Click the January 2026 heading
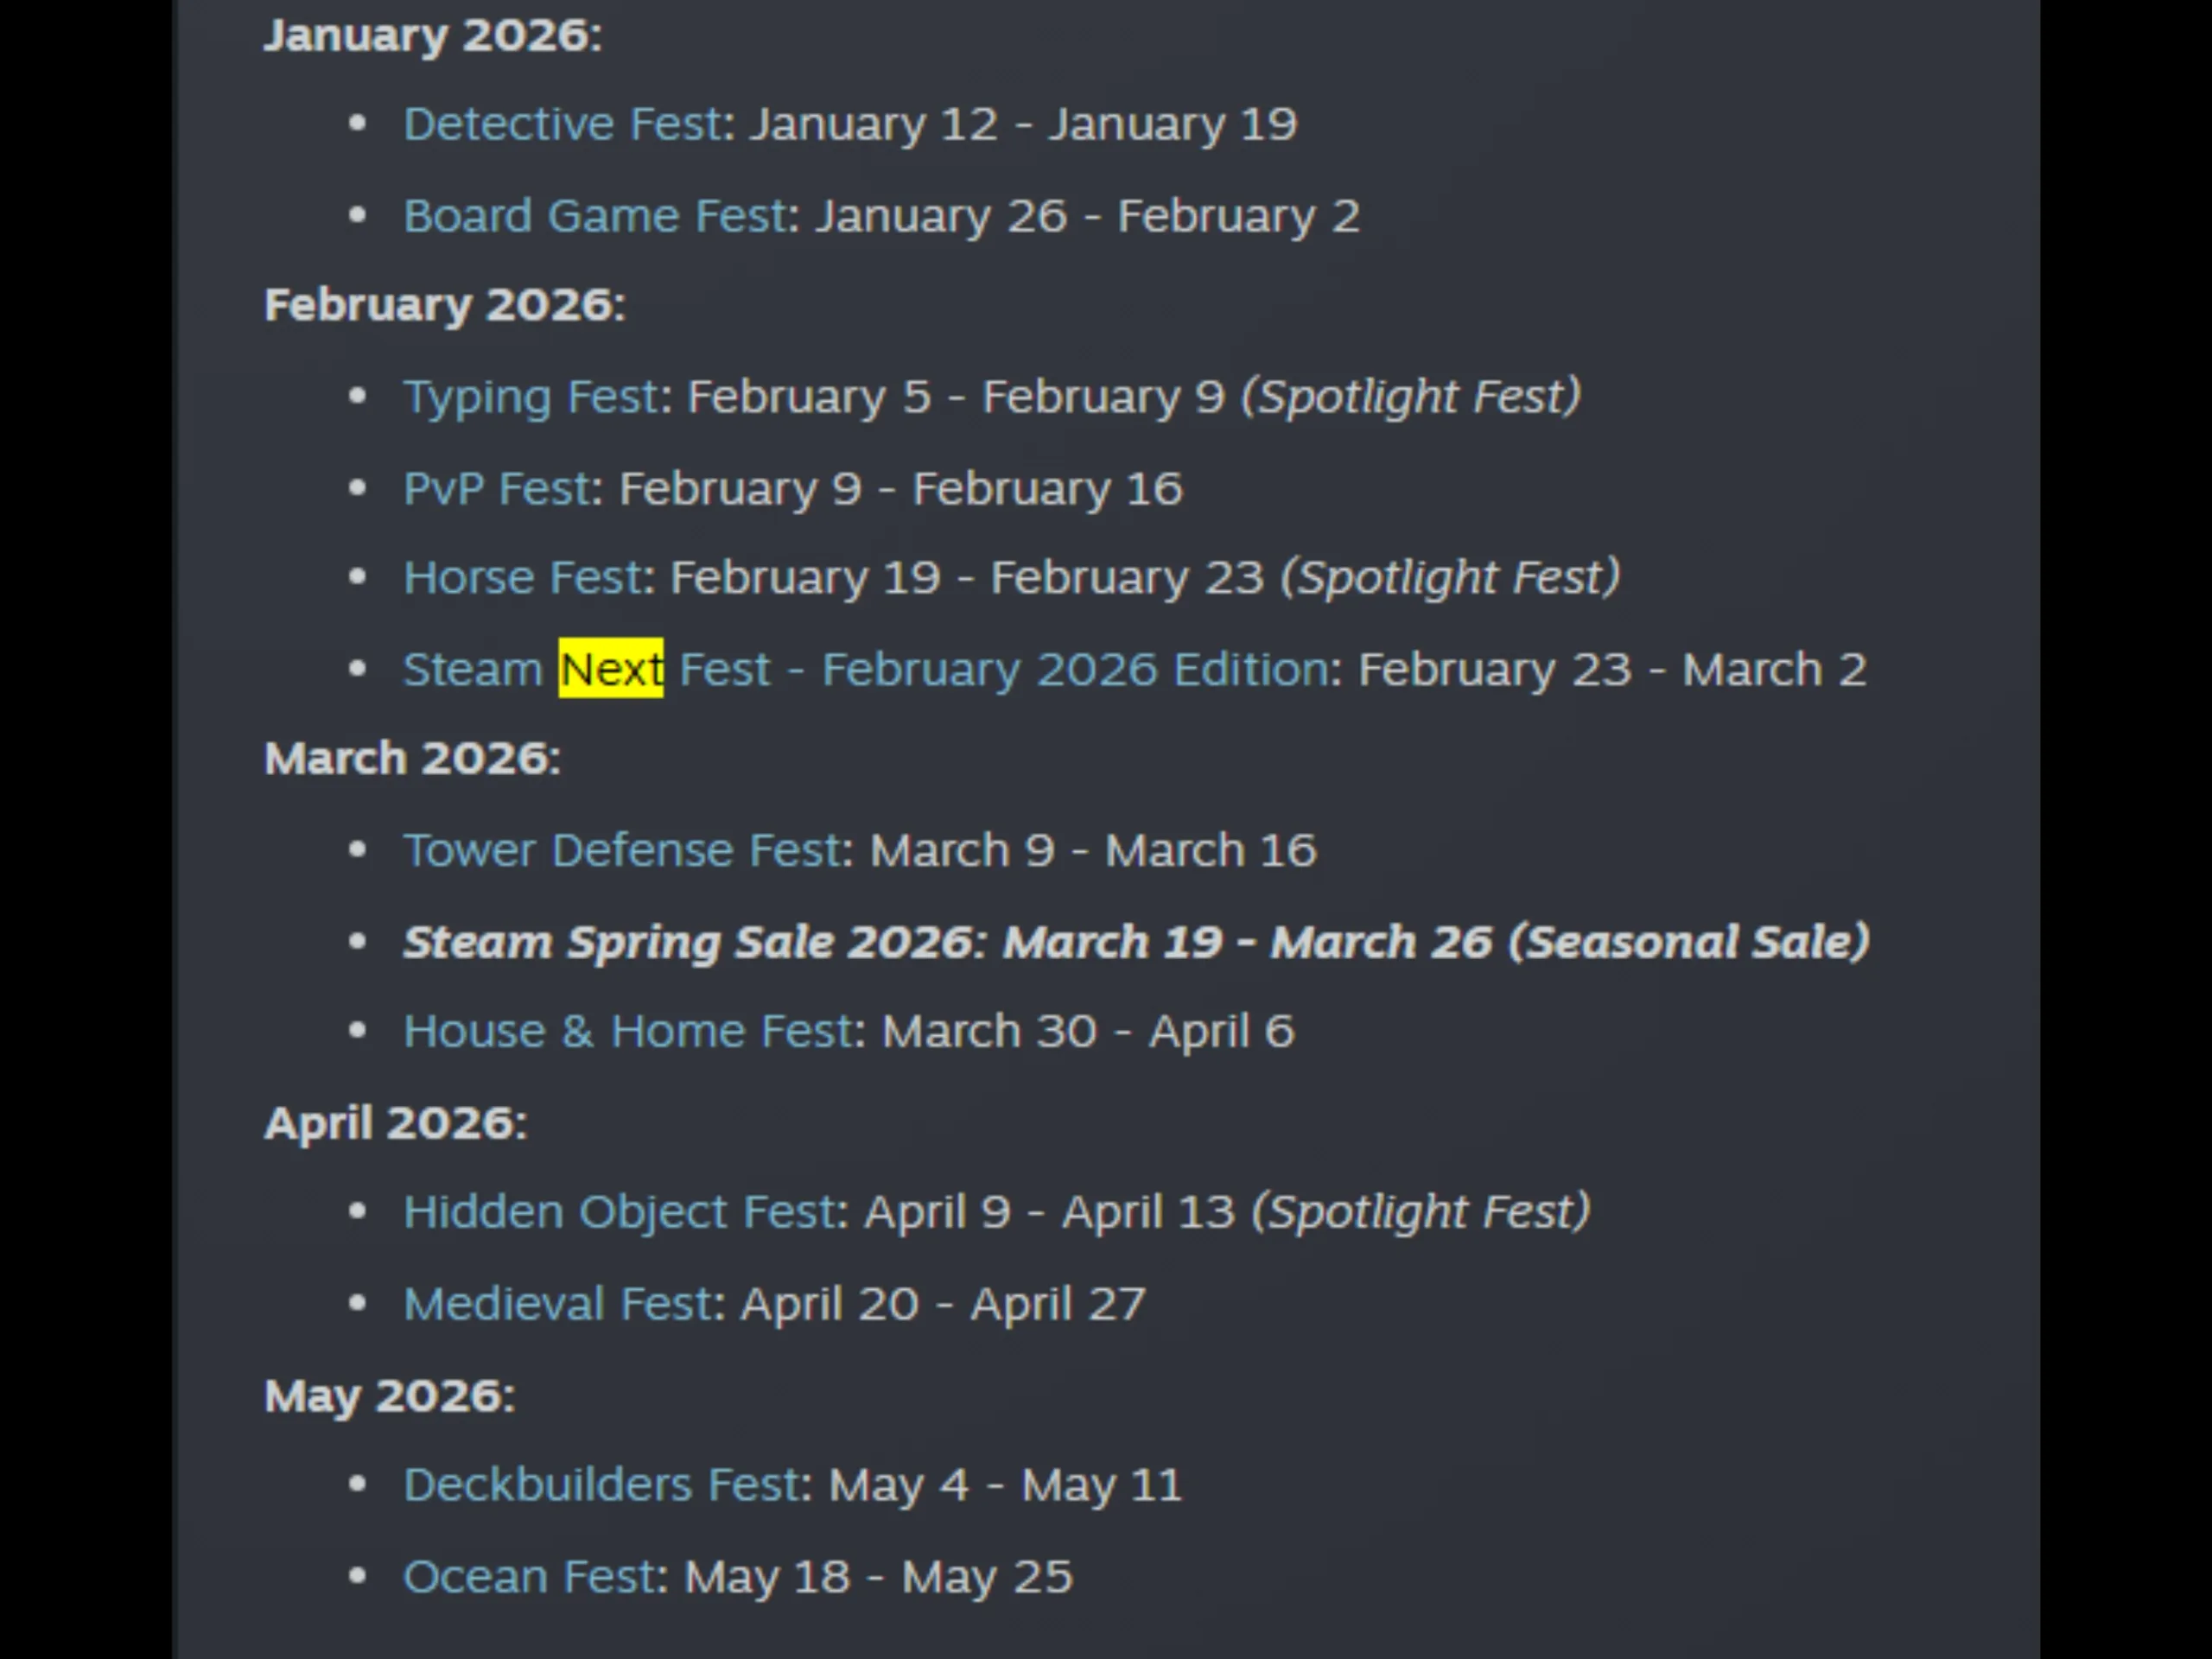The height and width of the screenshot is (1659, 2212). point(432,36)
